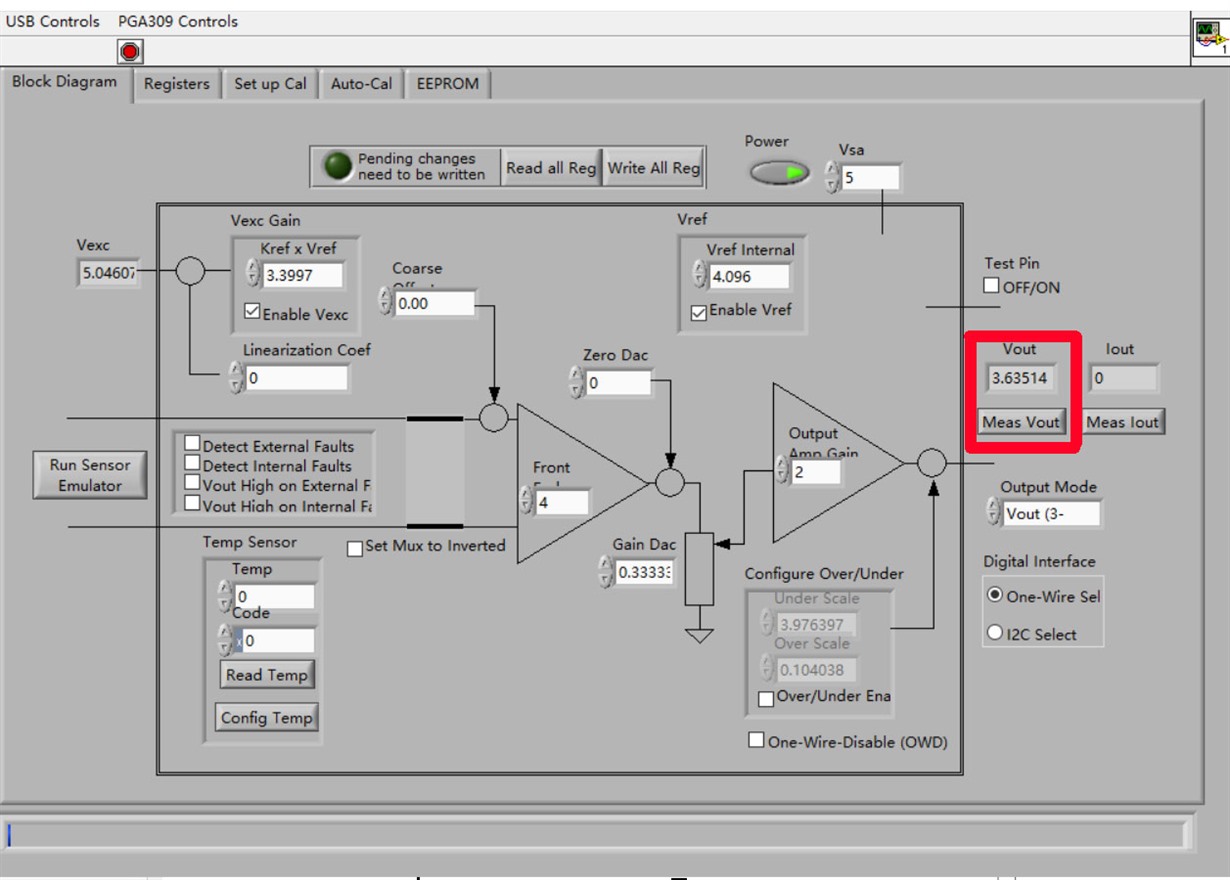Click the Vref Internal selector arrows

(699, 275)
